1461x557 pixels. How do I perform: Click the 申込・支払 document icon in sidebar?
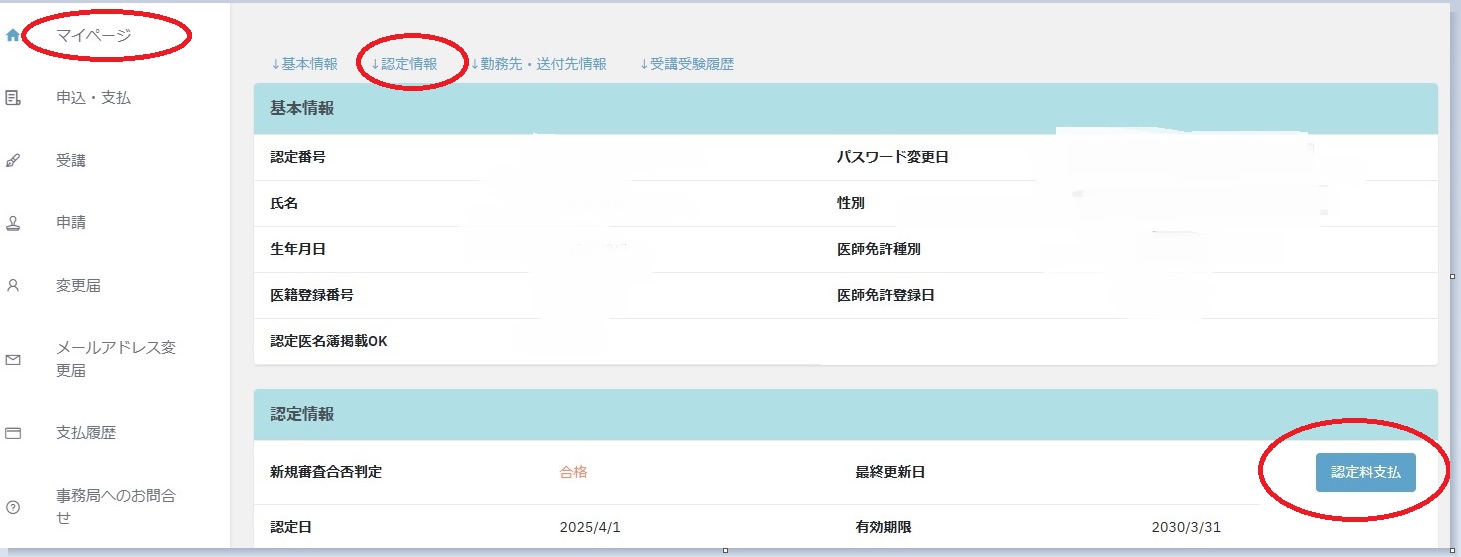[x=13, y=98]
